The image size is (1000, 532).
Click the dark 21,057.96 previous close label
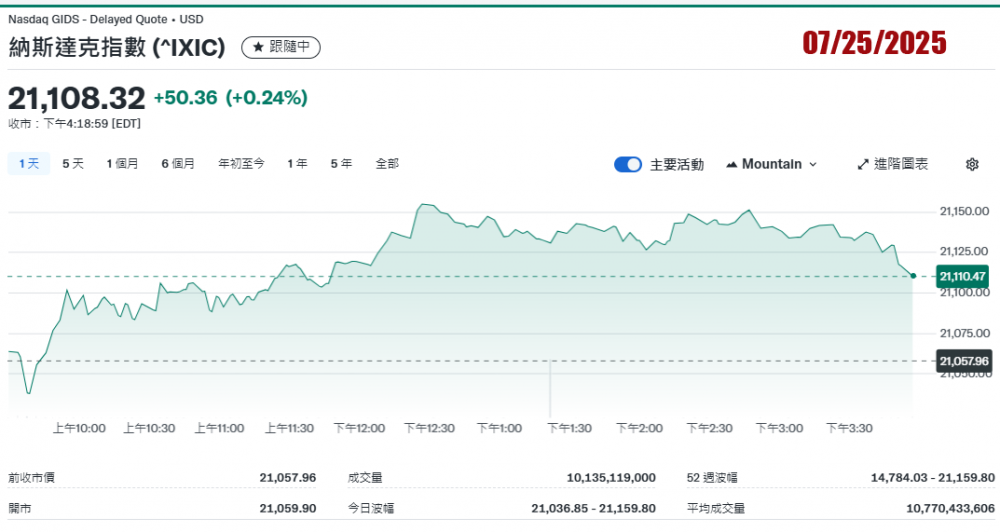point(963,361)
